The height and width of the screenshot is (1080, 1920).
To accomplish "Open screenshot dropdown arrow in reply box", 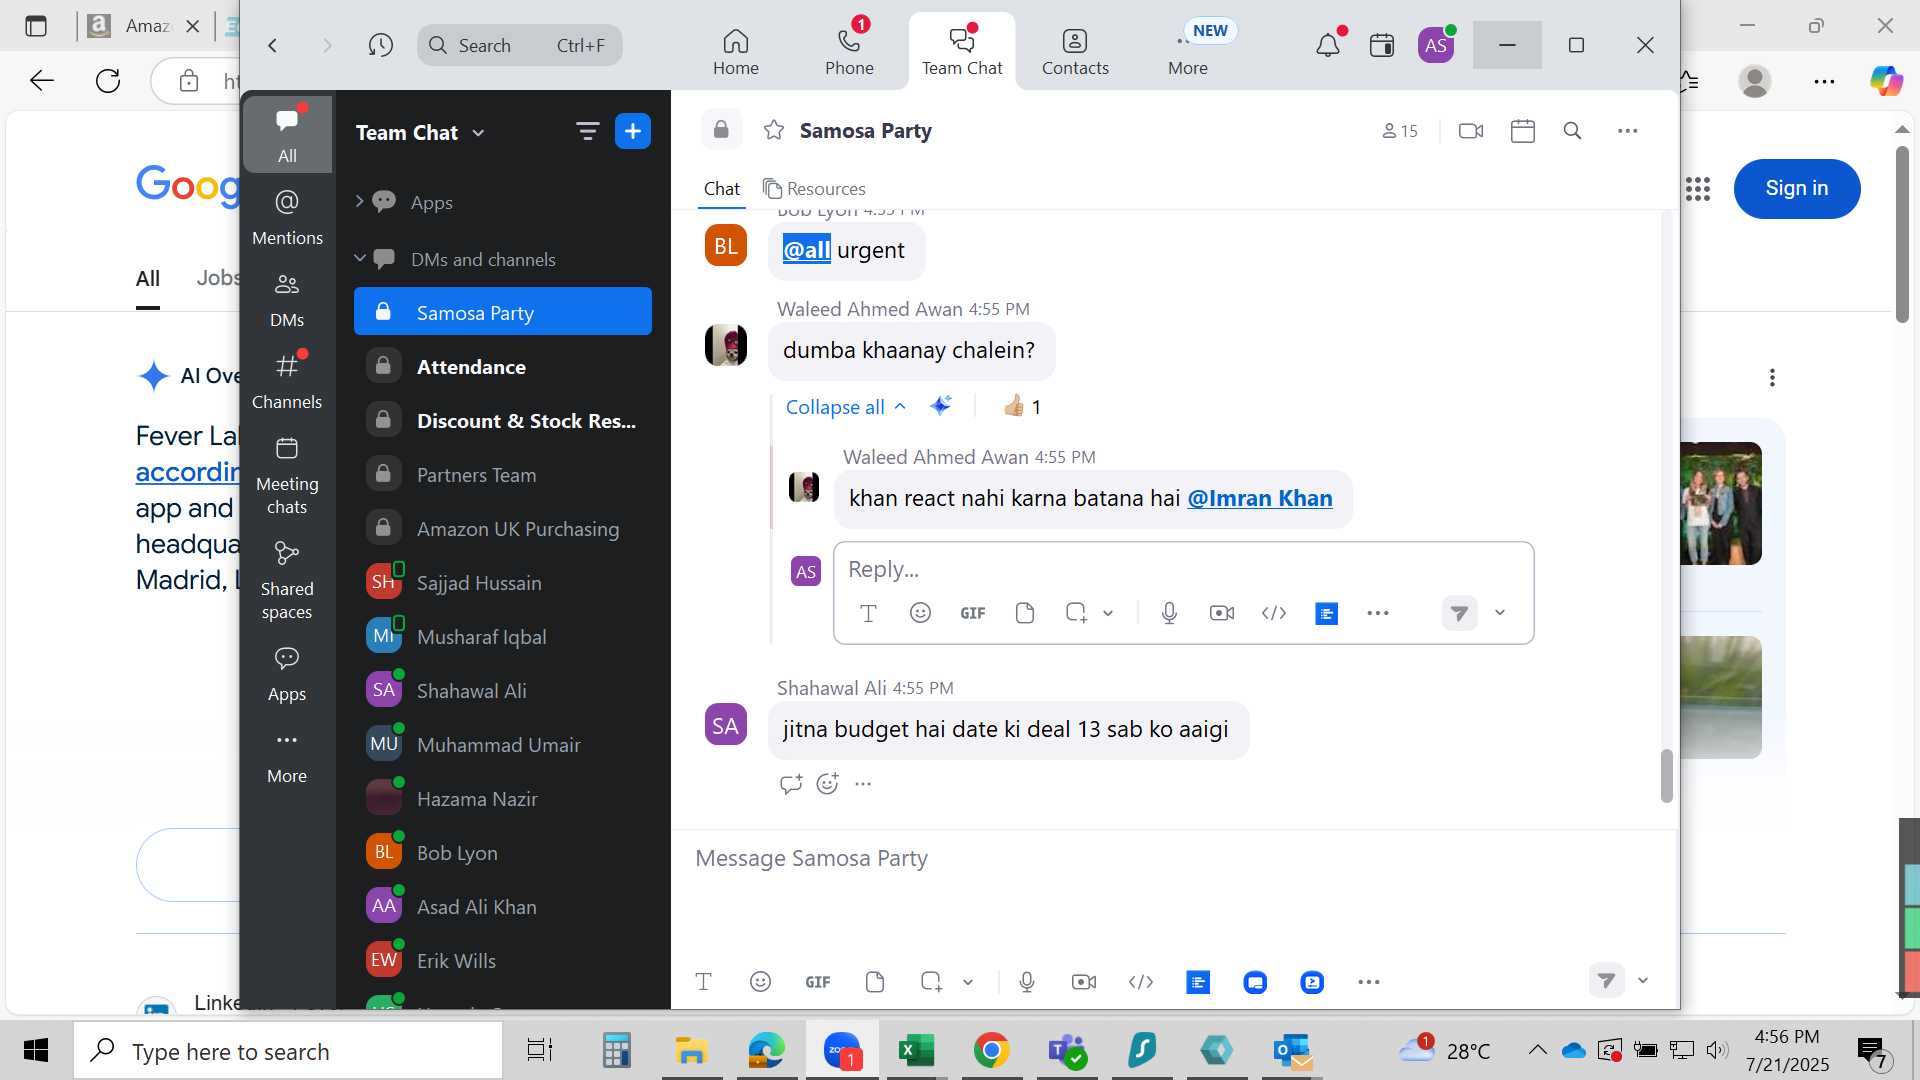I will pyautogui.click(x=1108, y=613).
